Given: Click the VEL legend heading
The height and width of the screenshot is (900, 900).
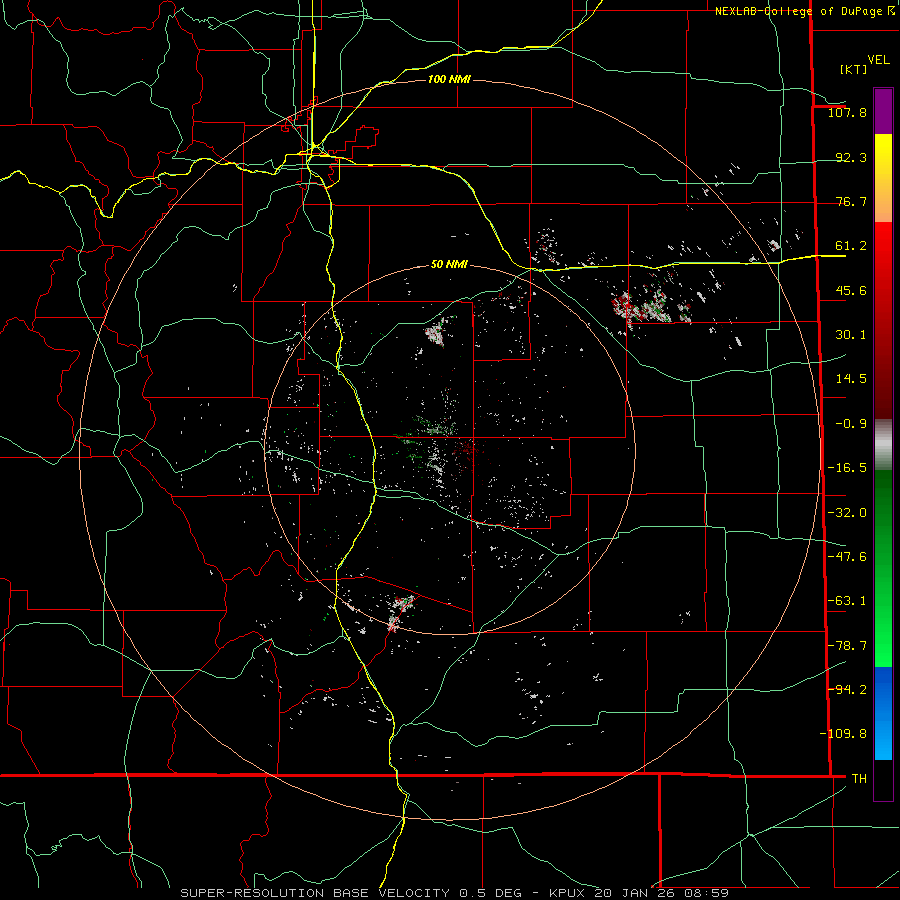Looking at the screenshot, I should click(x=878, y=60).
